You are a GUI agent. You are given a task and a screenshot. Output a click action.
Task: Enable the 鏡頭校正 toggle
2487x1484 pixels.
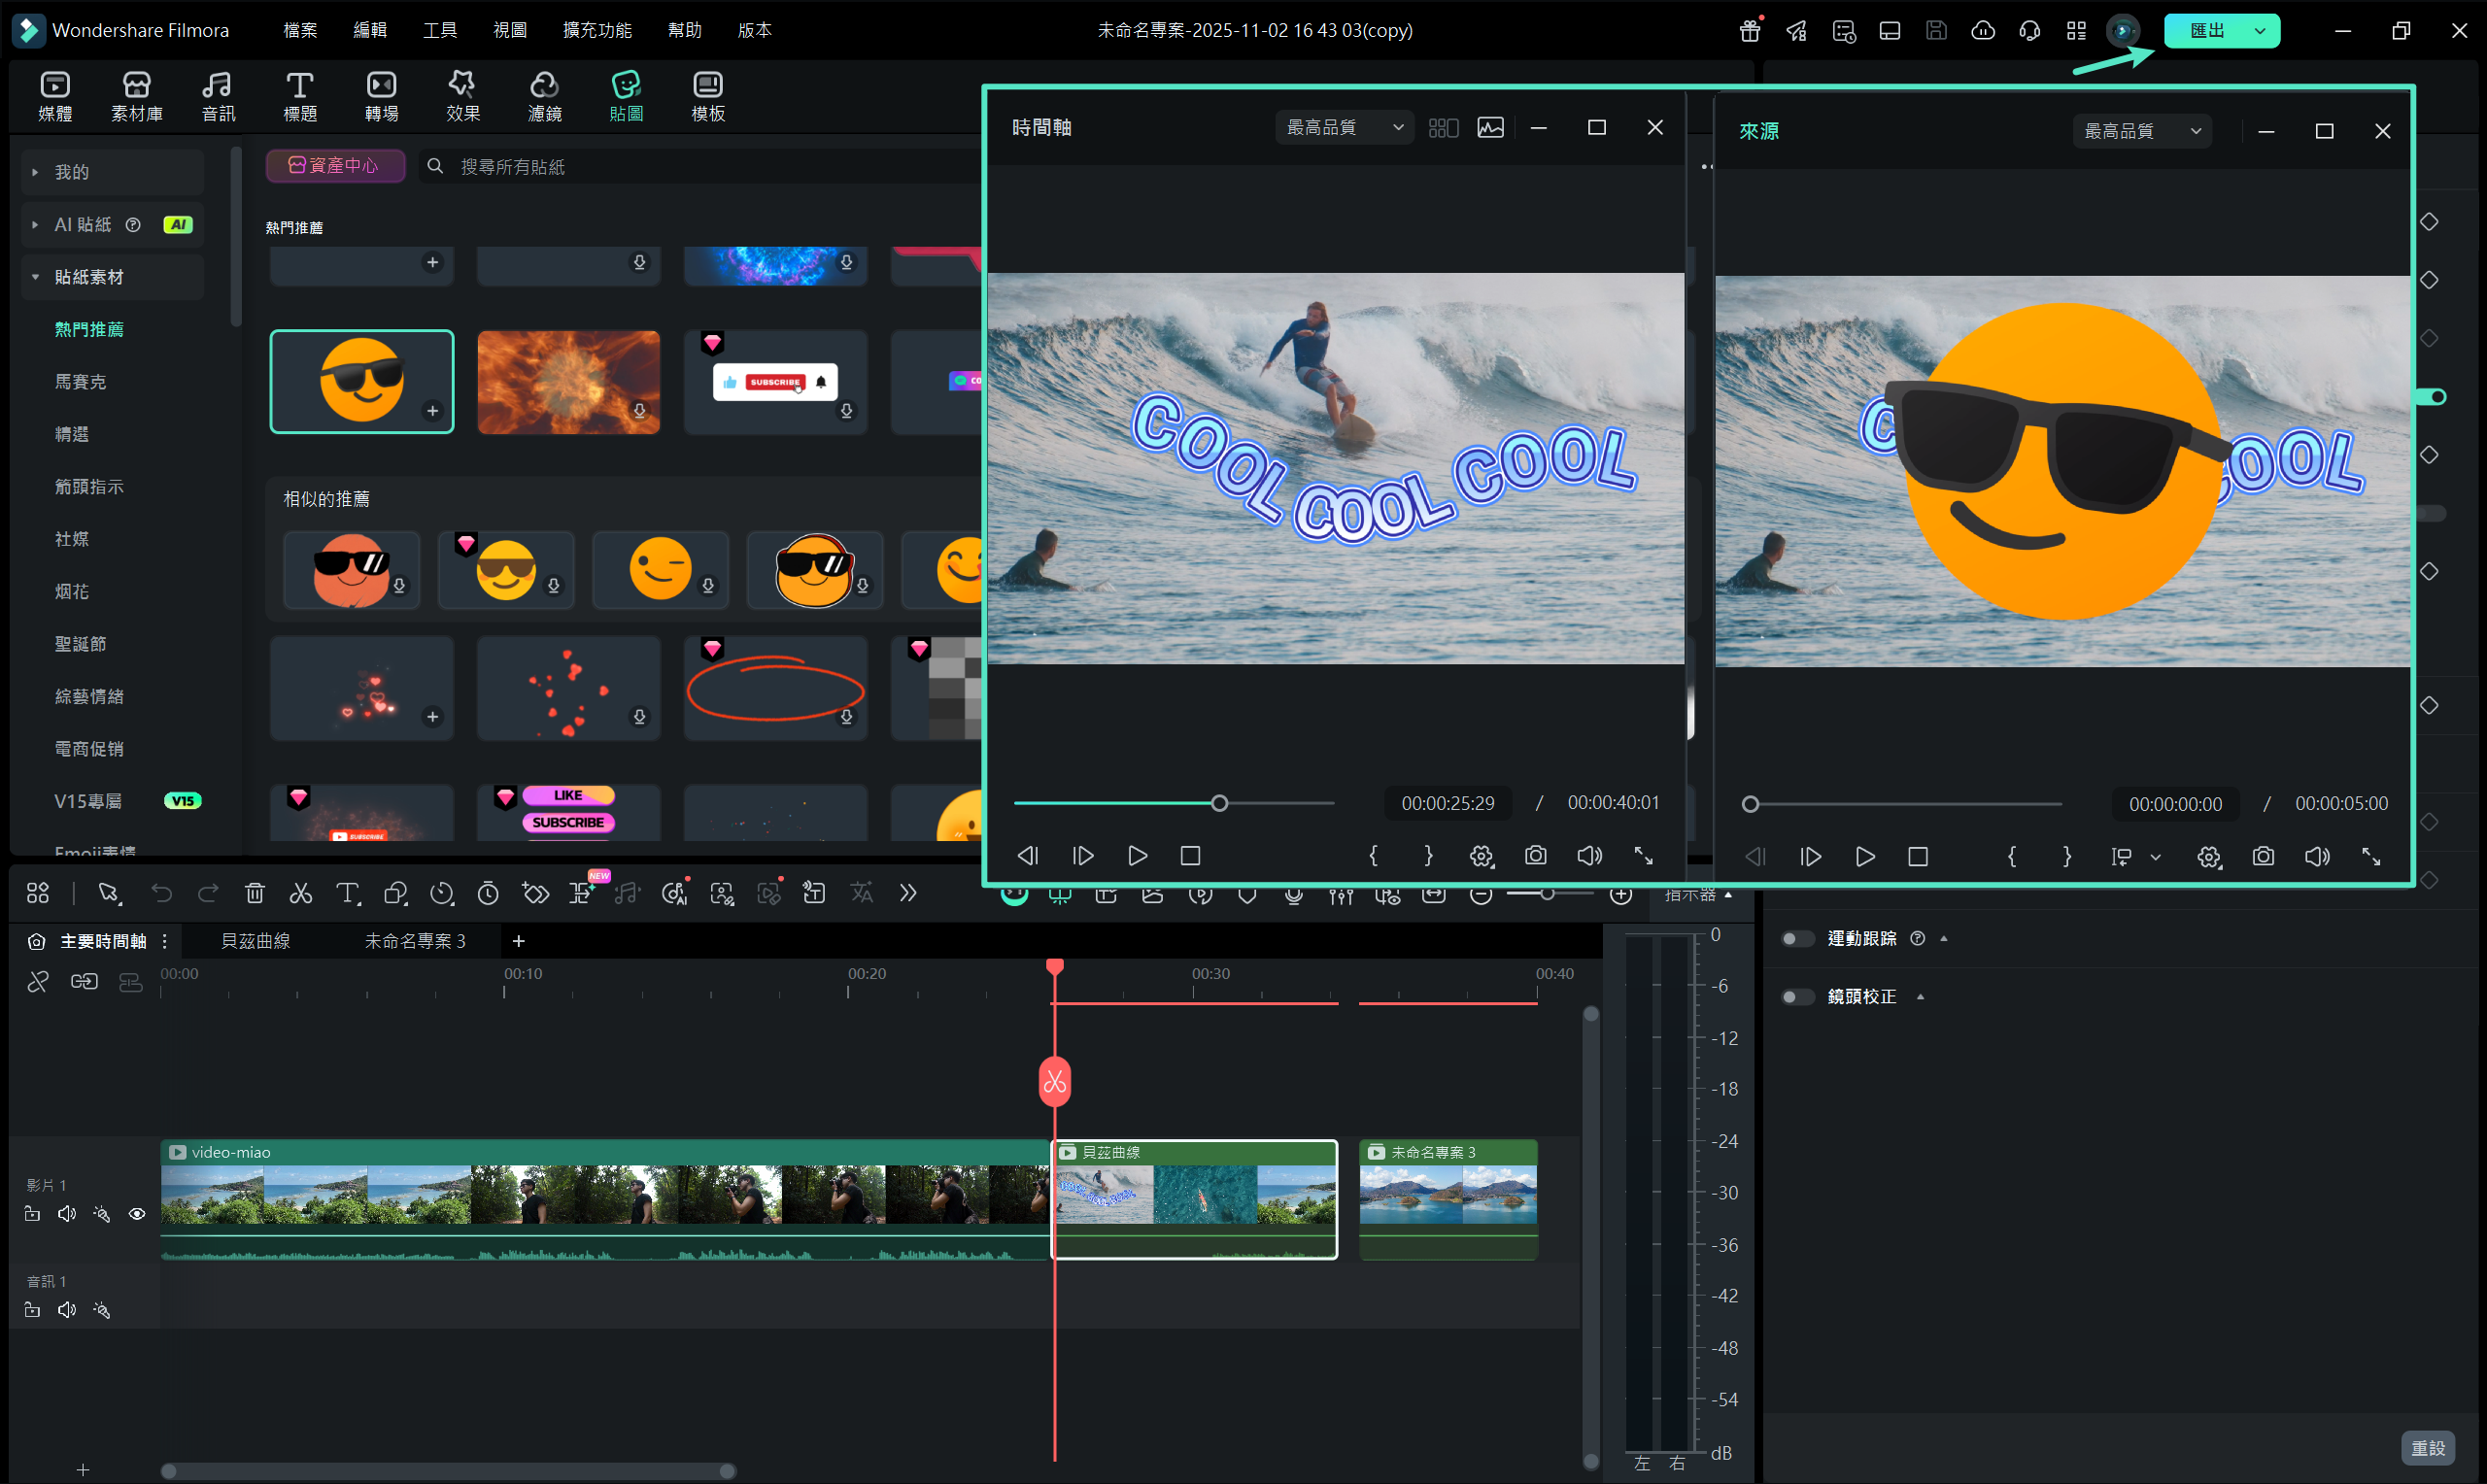point(1796,996)
